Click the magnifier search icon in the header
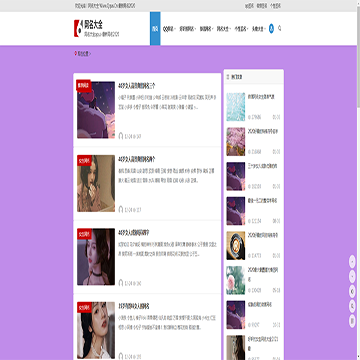 [x=279, y=28]
